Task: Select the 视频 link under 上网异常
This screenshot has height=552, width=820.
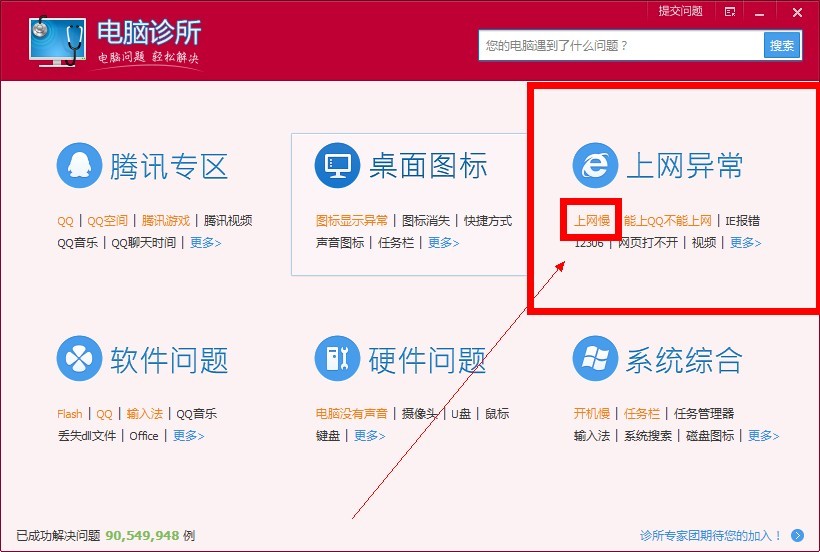Action: coord(704,243)
